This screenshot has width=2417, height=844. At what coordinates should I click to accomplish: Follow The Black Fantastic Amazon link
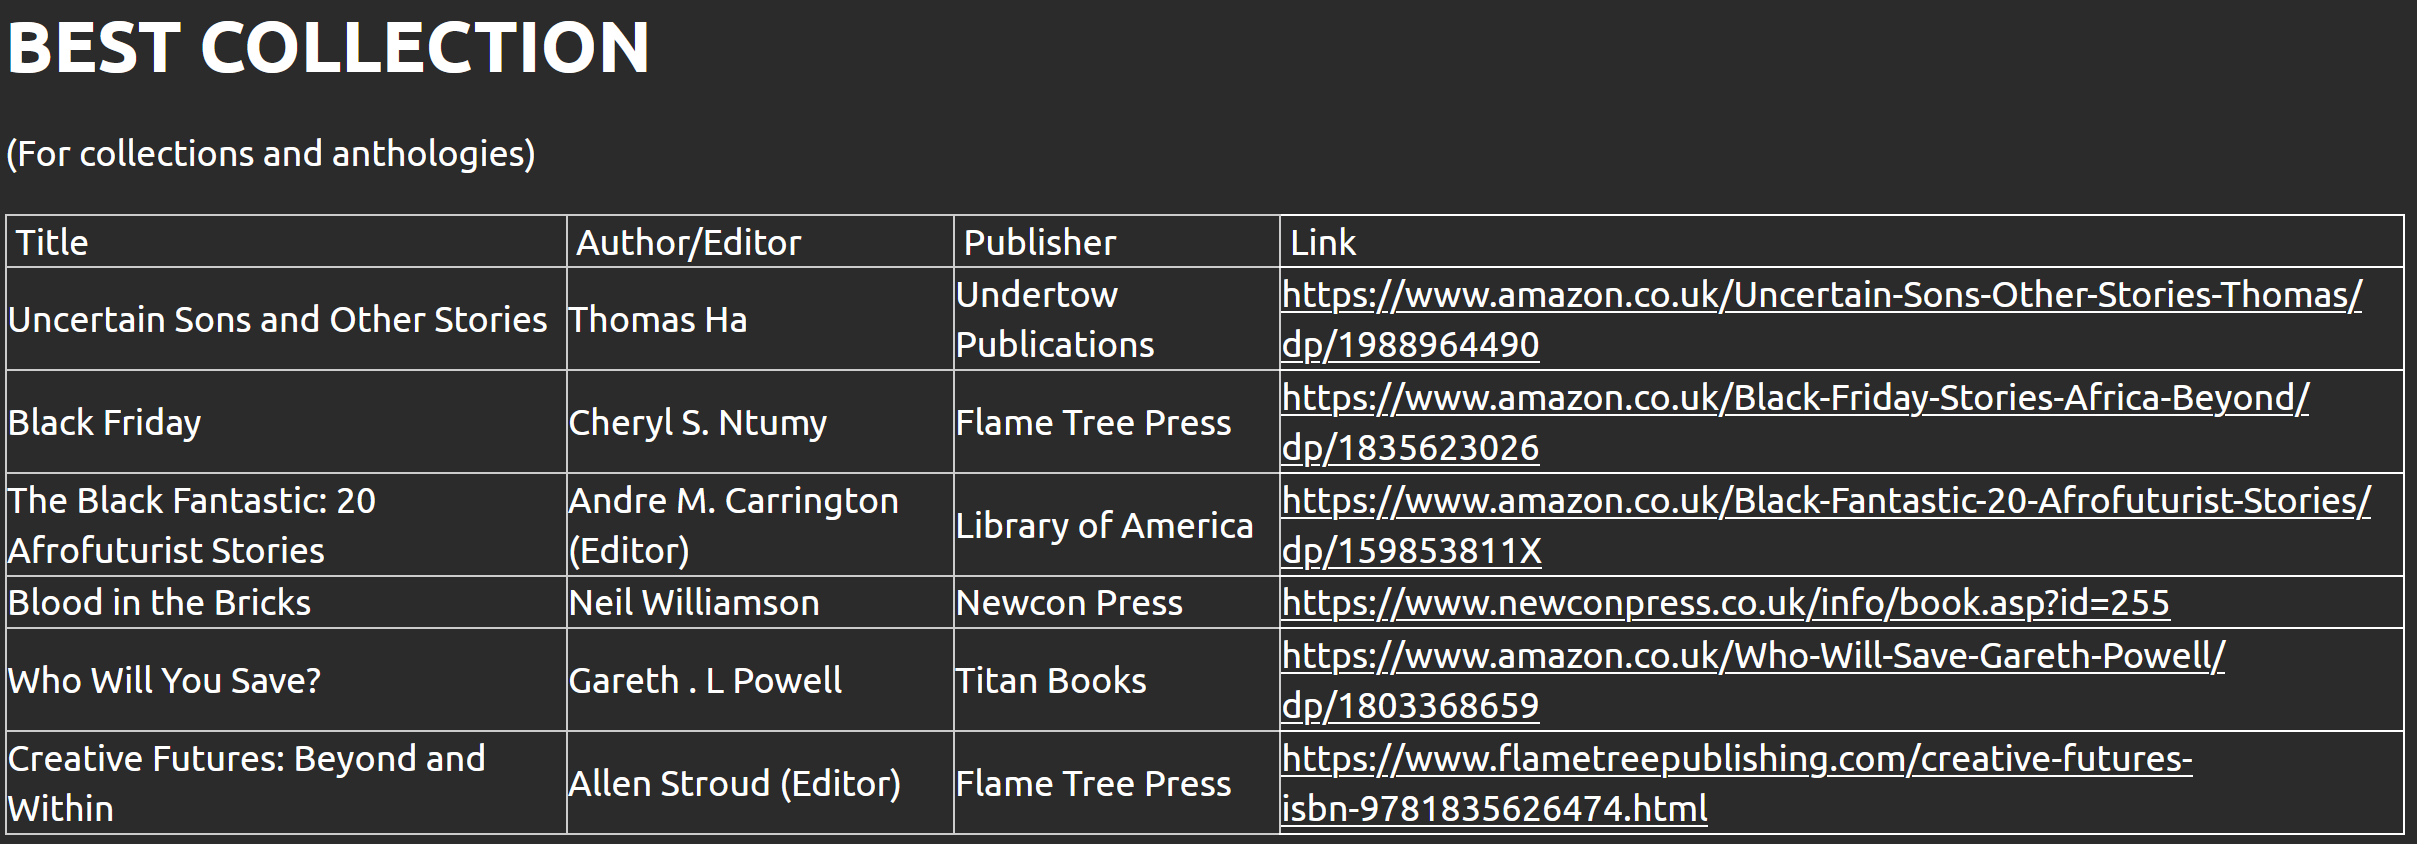[1825, 502]
